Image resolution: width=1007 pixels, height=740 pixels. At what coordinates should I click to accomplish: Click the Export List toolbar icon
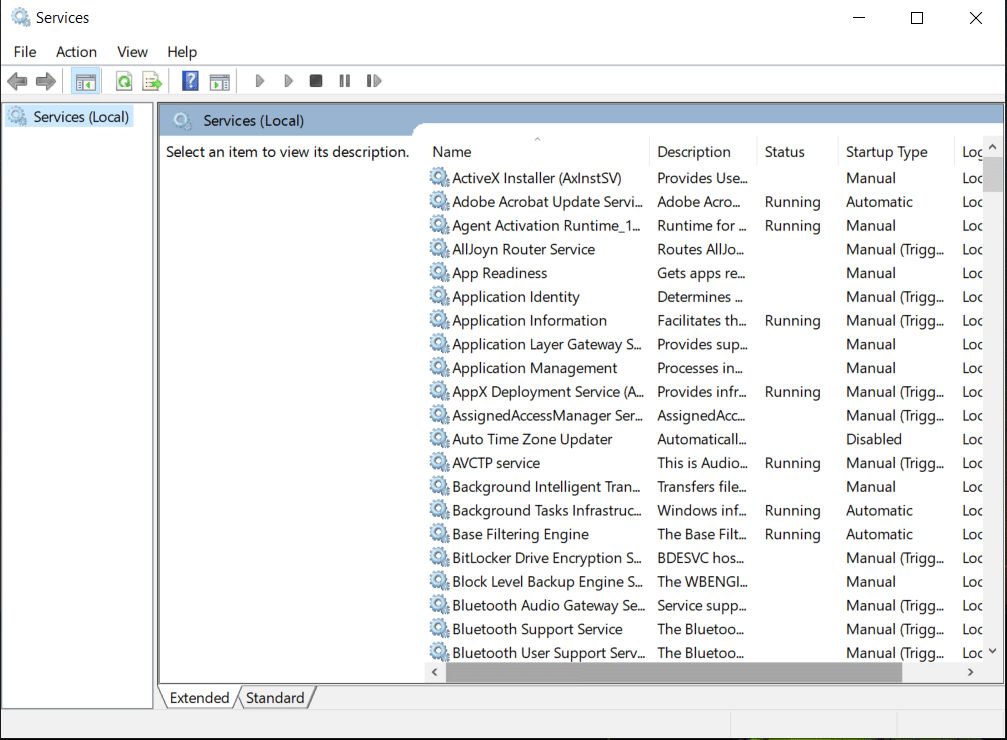(x=153, y=82)
